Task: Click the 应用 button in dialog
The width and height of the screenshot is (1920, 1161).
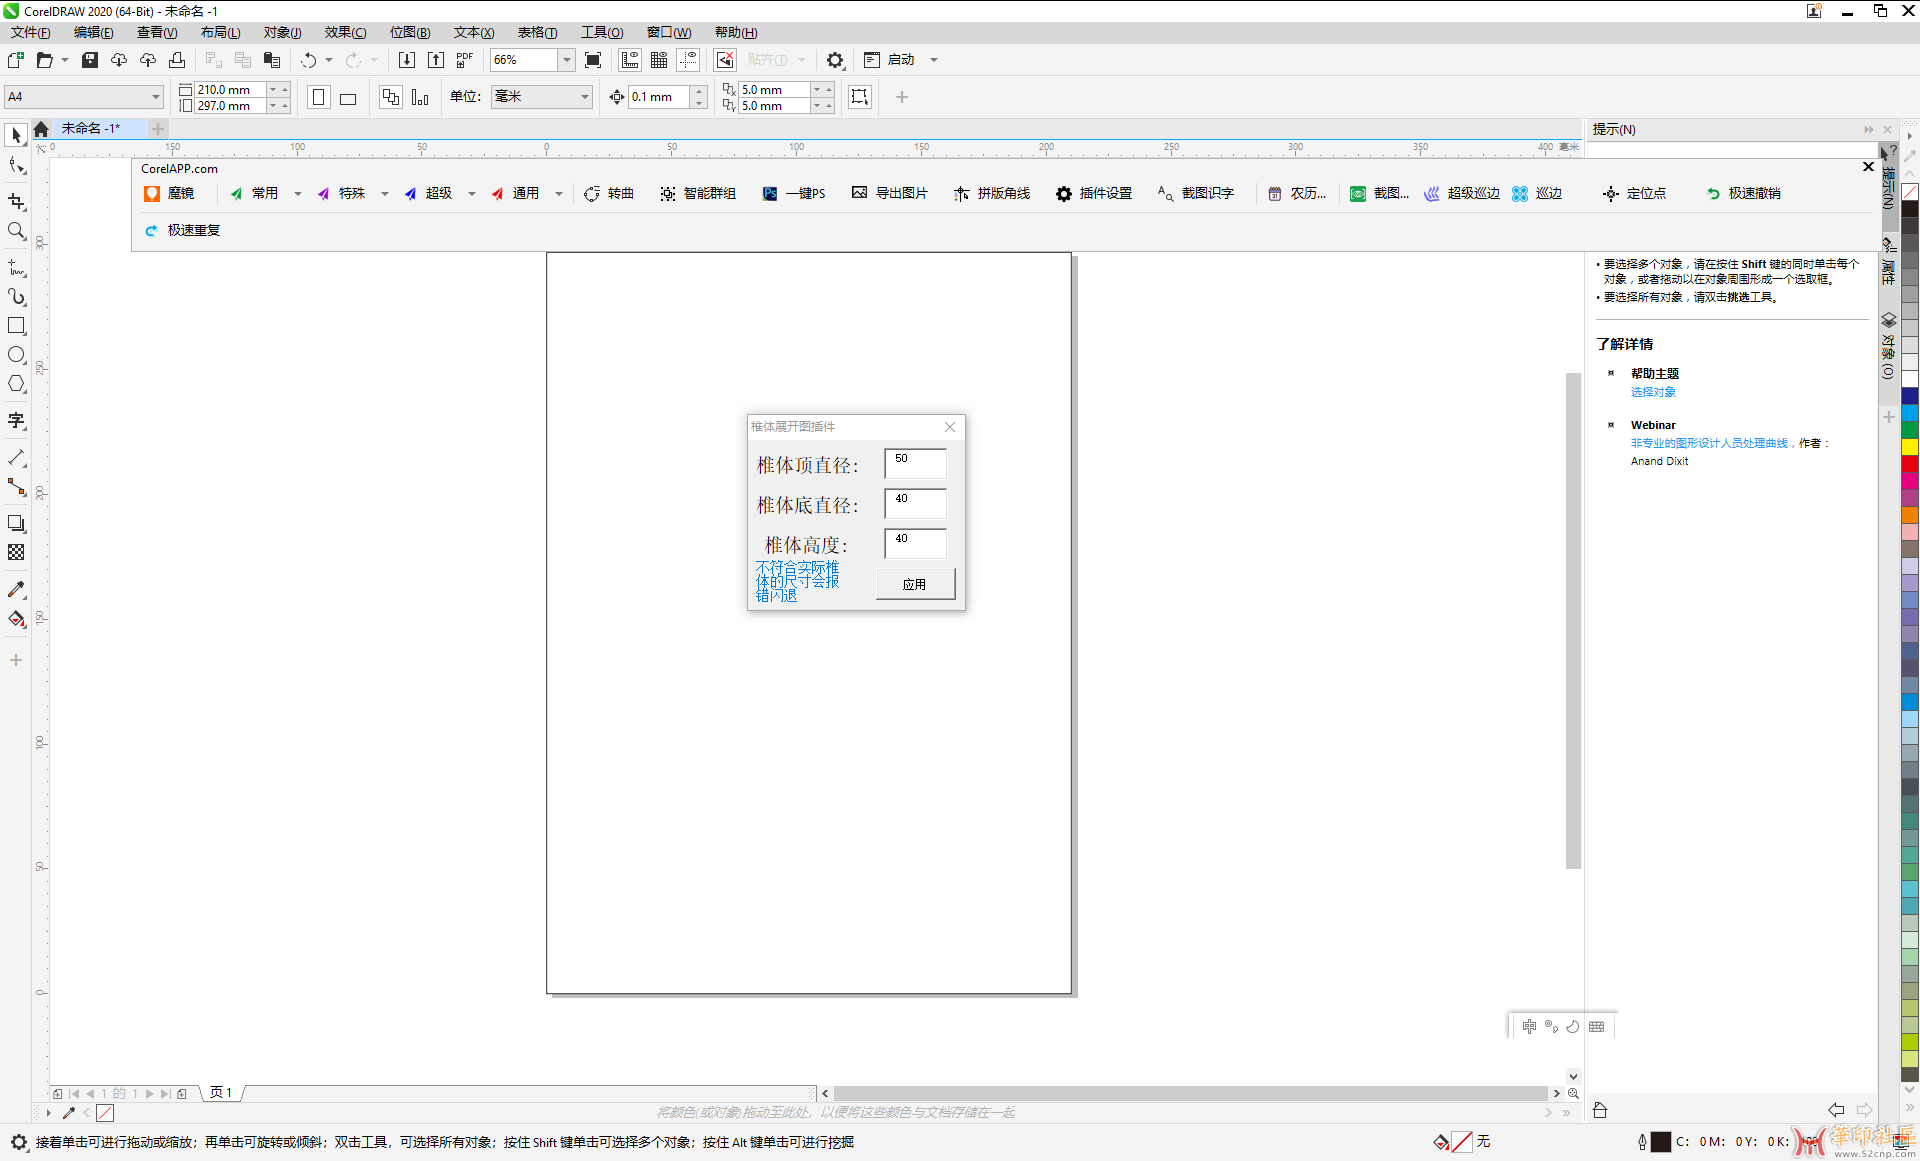Action: (x=915, y=584)
